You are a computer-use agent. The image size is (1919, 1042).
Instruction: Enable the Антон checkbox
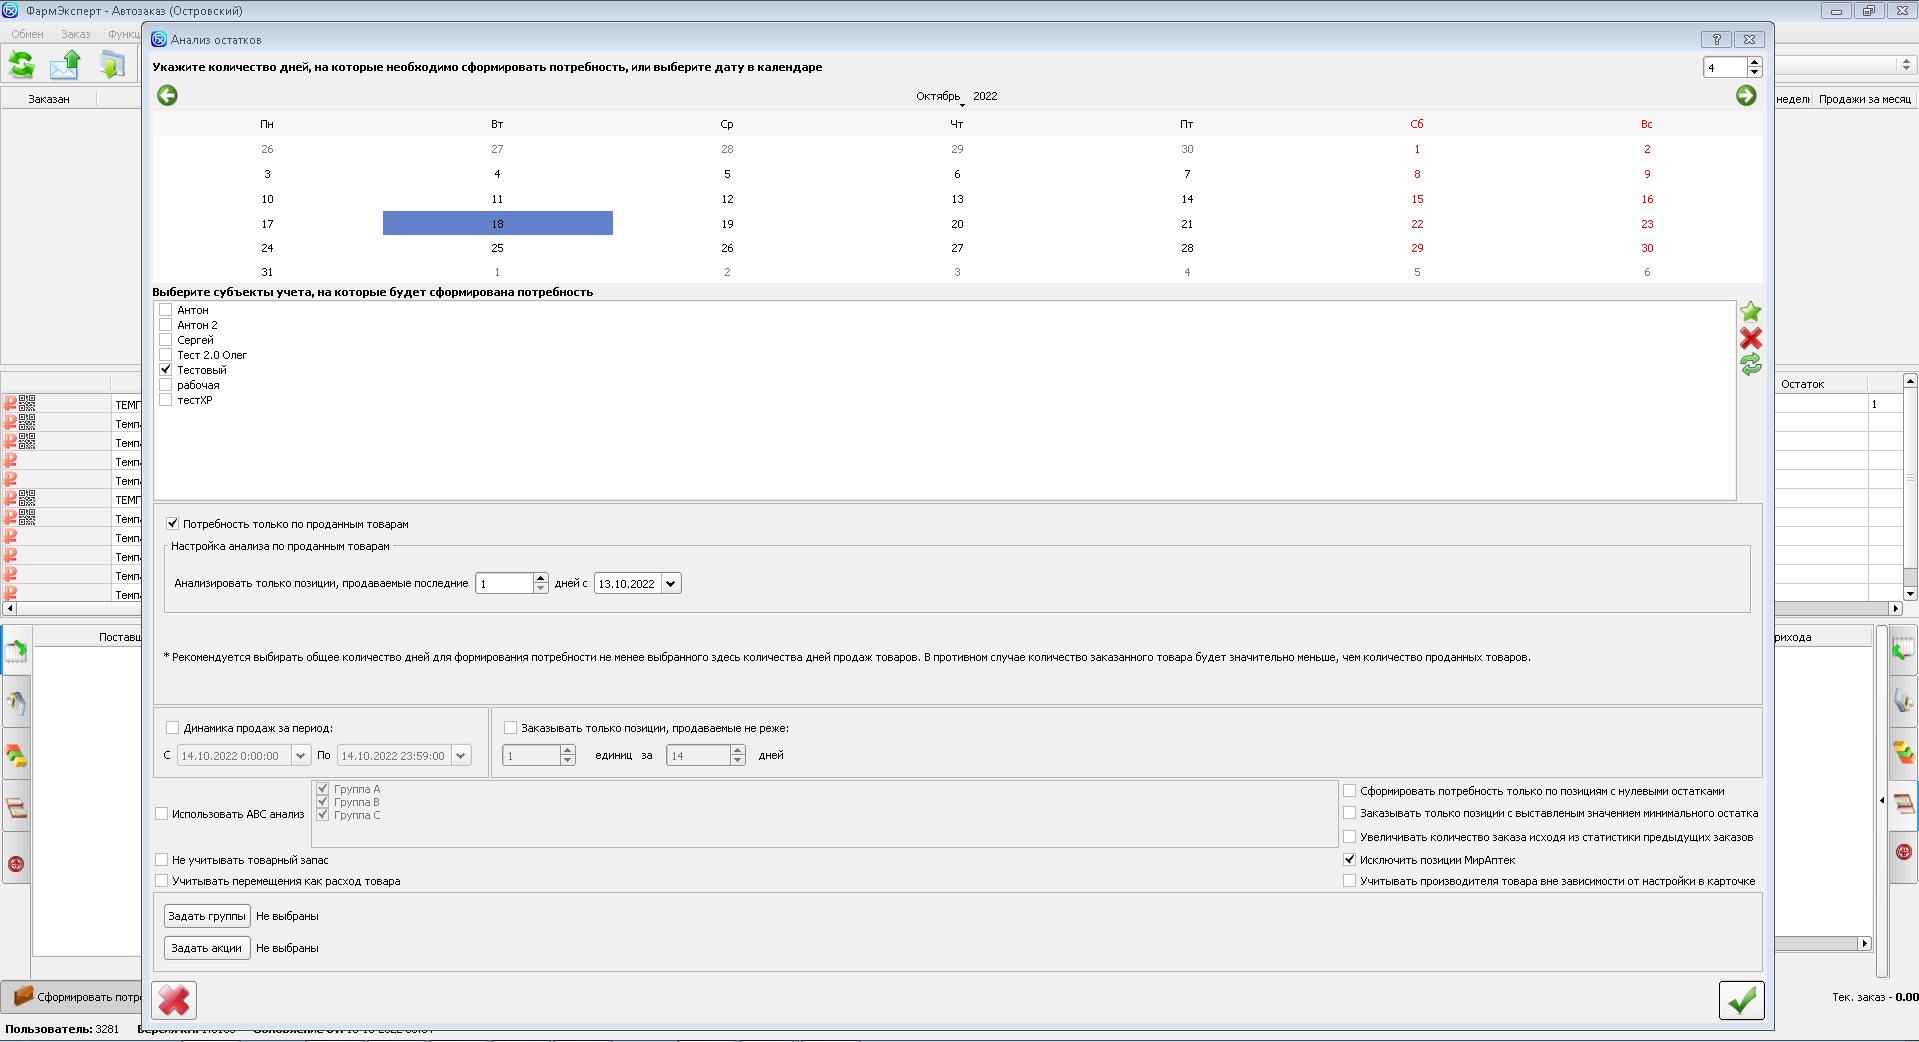[166, 310]
